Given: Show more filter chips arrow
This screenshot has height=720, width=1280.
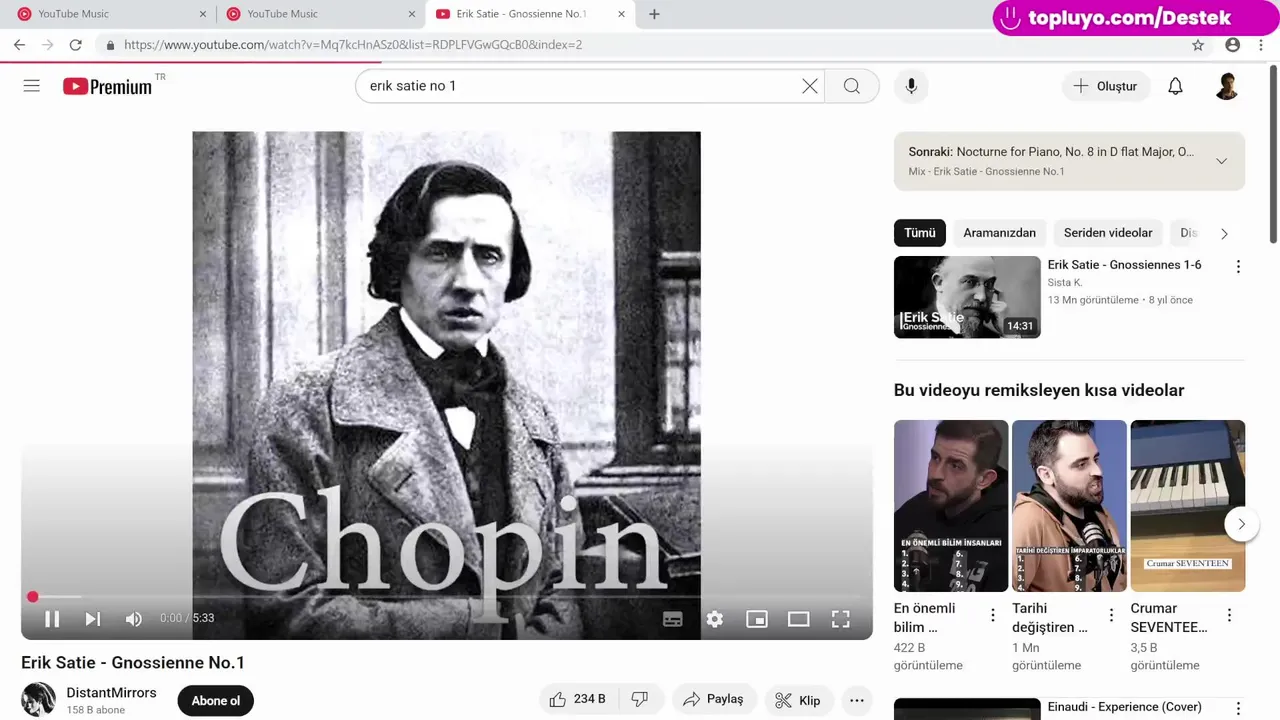Looking at the screenshot, I should 1224,234.
